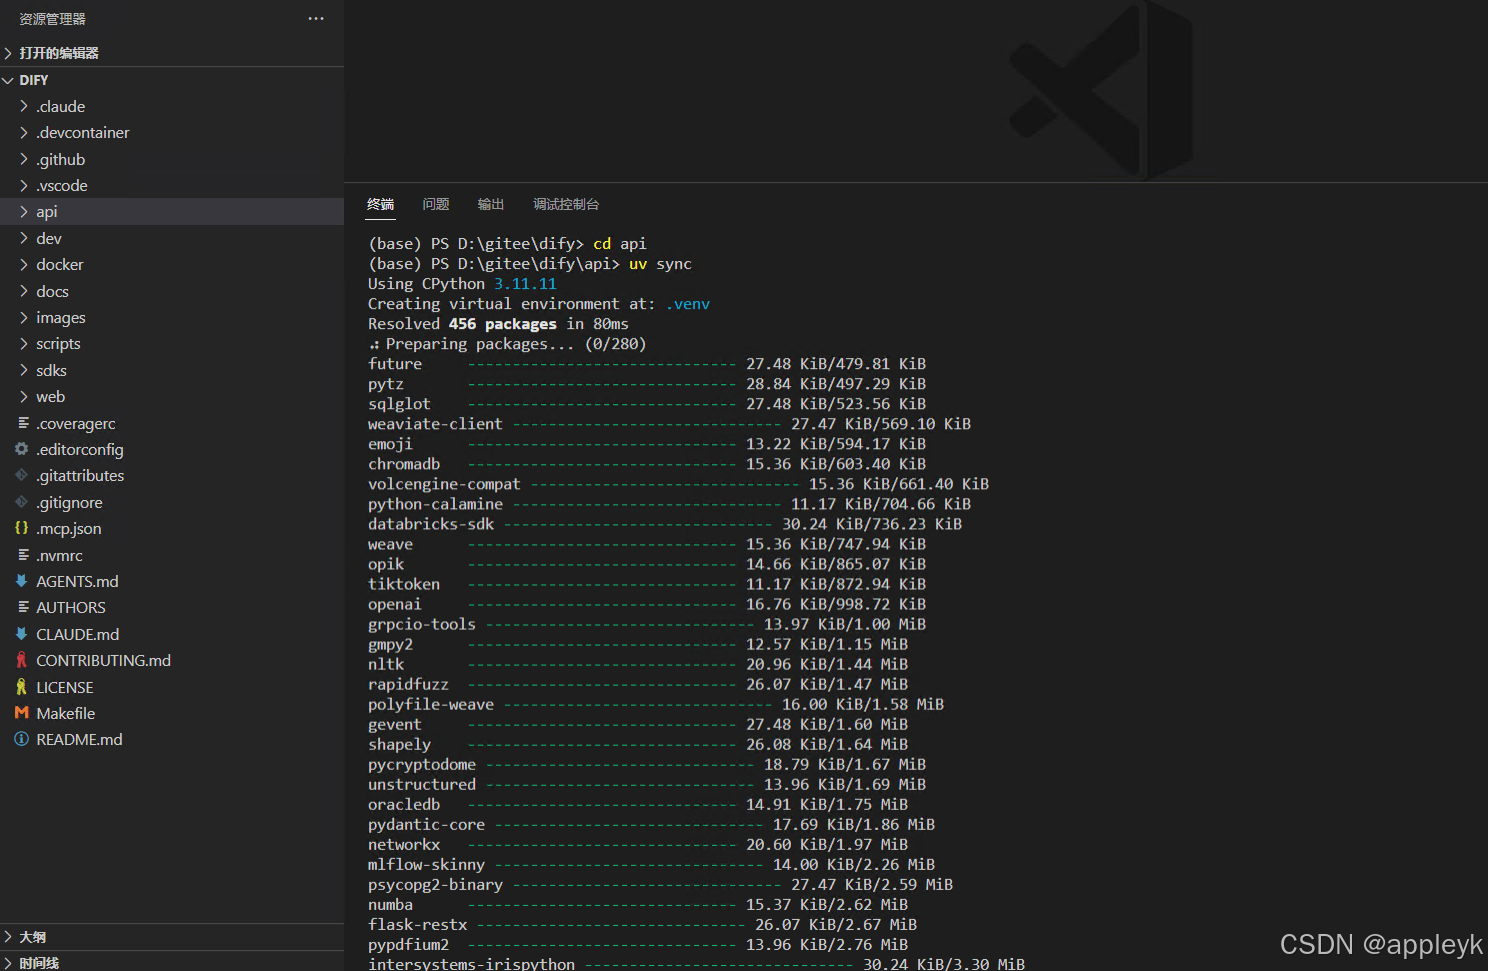Viewport: 1488px width, 971px height.
Task: Switch to the 终端 terminal tab
Action: pos(380,204)
